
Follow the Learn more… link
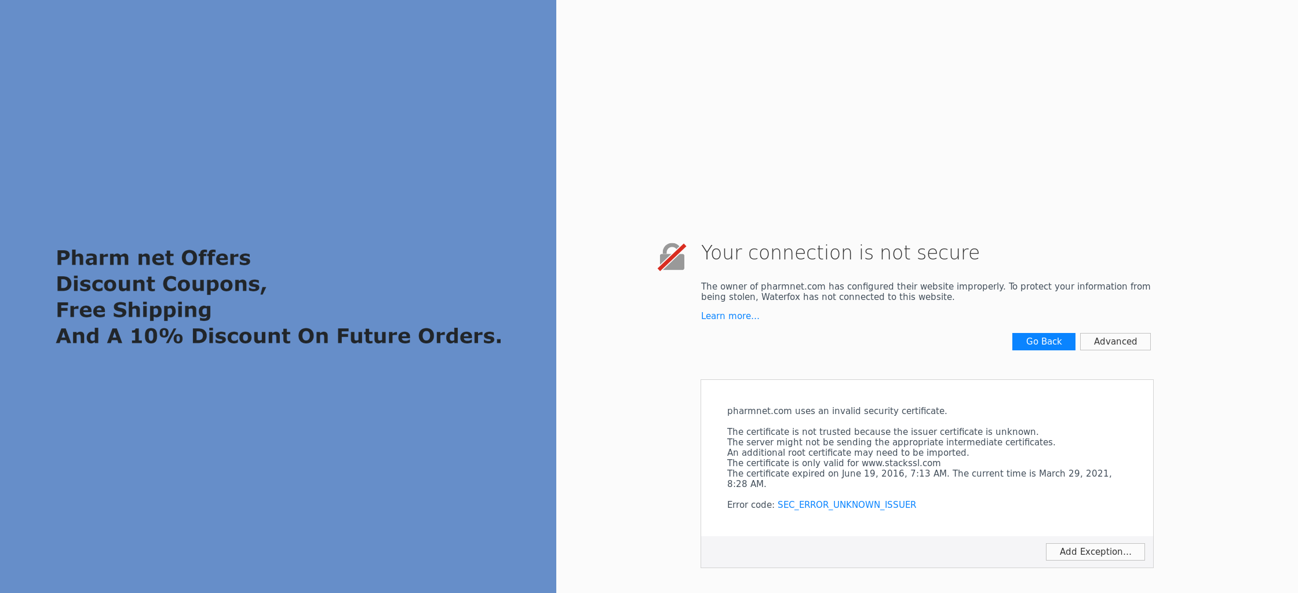[x=730, y=316]
